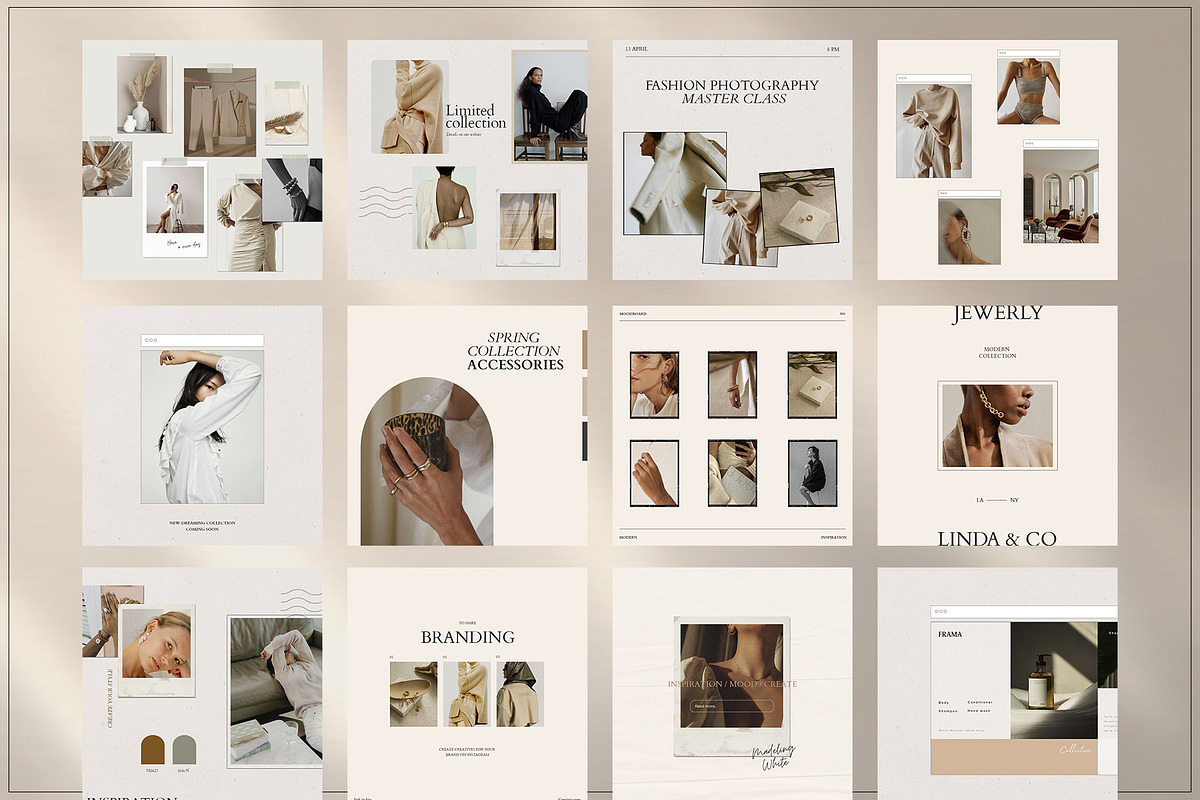Click the 'Modeling White' handwritten signature
The image size is (1200, 800).
775,757
